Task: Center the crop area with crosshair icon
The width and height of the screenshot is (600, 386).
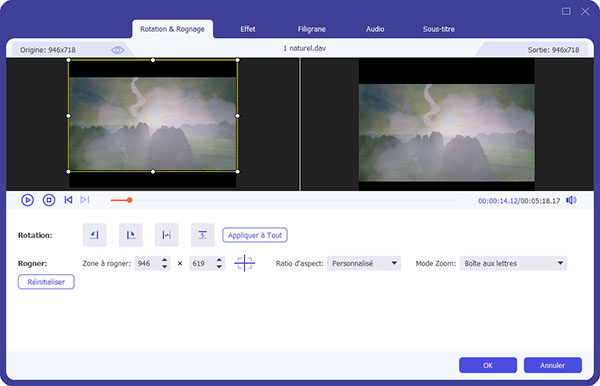Action: pyautogui.click(x=245, y=263)
